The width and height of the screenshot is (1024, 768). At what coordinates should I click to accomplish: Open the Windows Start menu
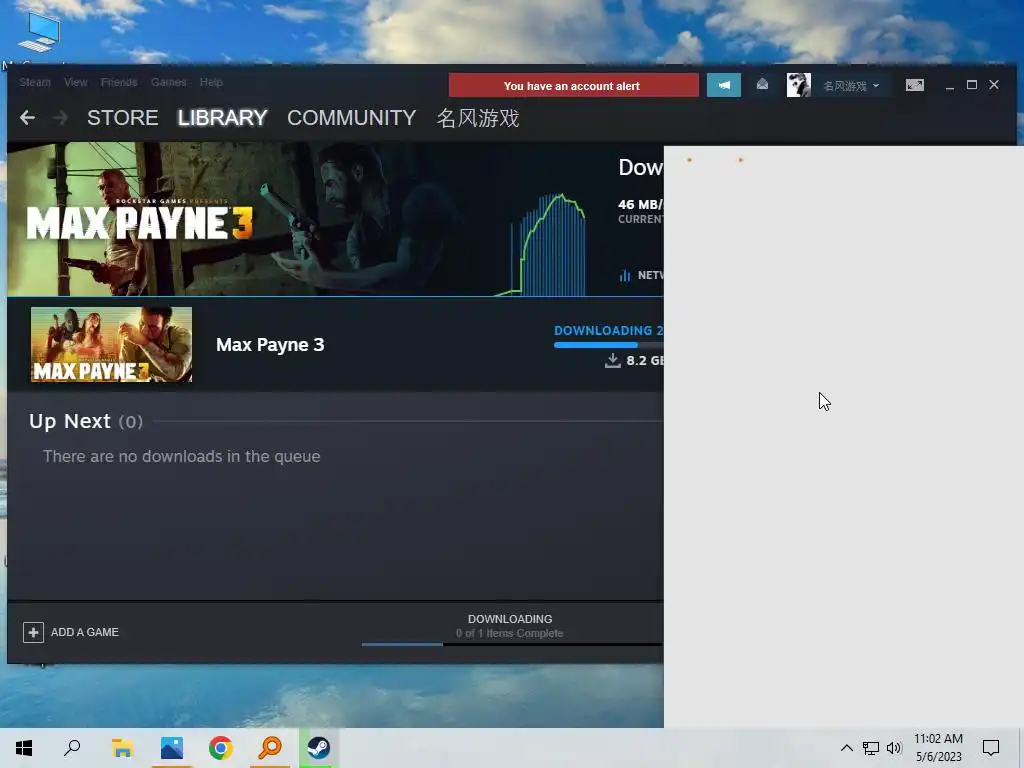(x=24, y=748)
